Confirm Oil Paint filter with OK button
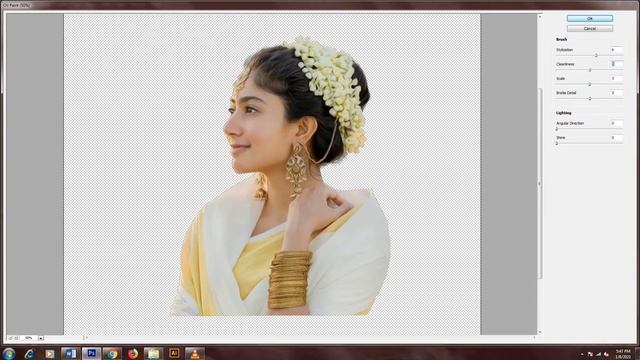The width and height of the screenshot is (640, 360). 589,18
